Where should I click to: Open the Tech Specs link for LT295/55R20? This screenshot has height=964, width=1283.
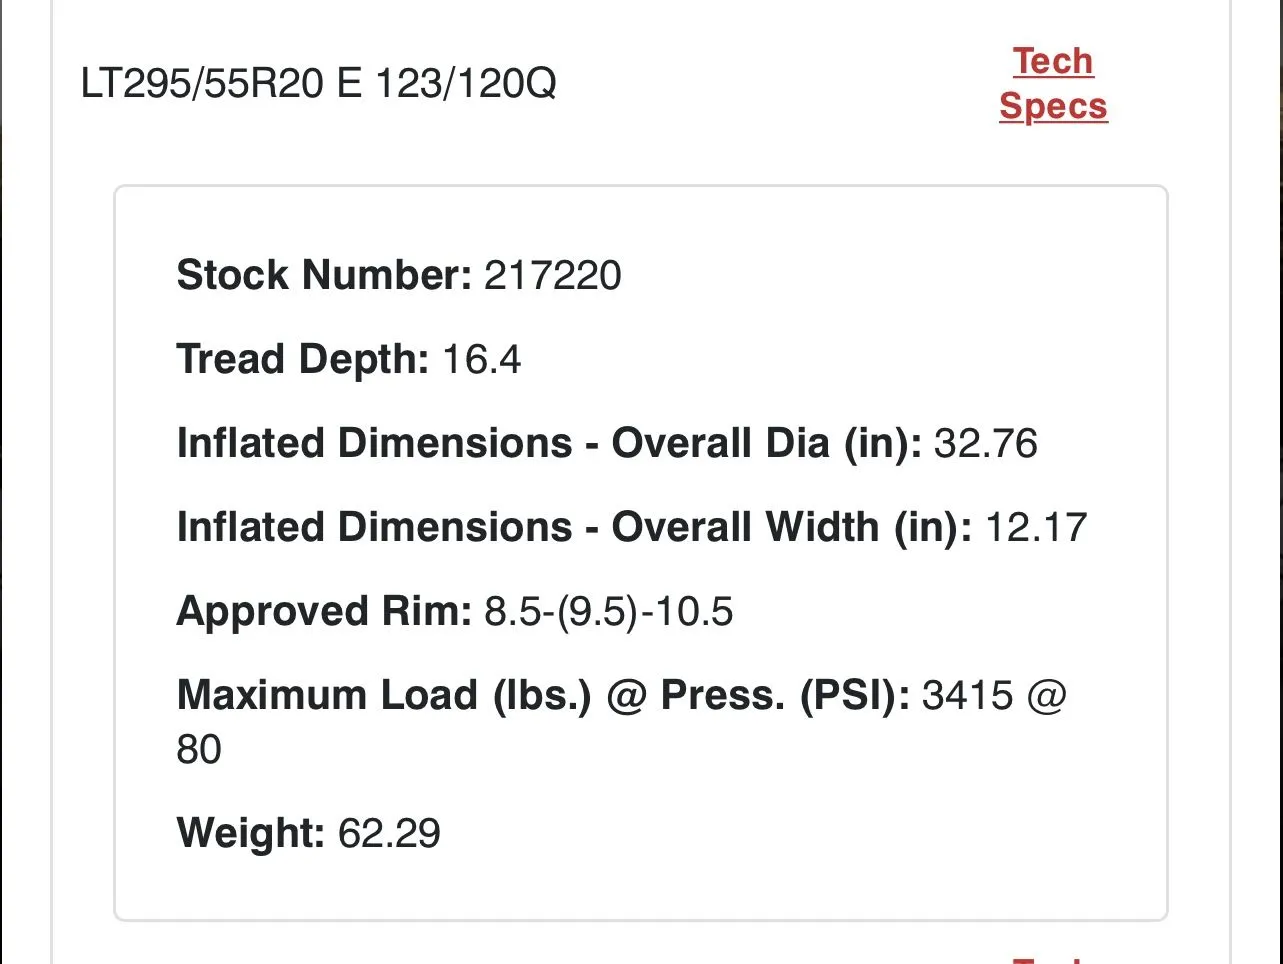pyautogui.click(x=1053, y=83)
